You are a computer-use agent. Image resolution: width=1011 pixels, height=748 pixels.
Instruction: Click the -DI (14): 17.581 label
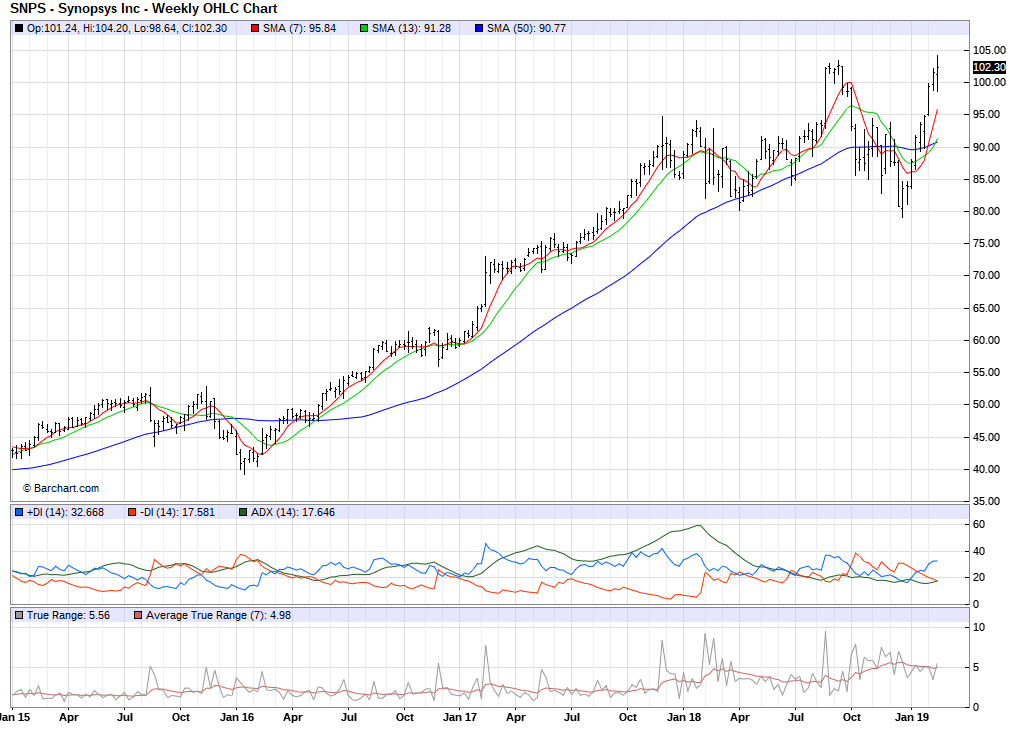click(177, 512)
